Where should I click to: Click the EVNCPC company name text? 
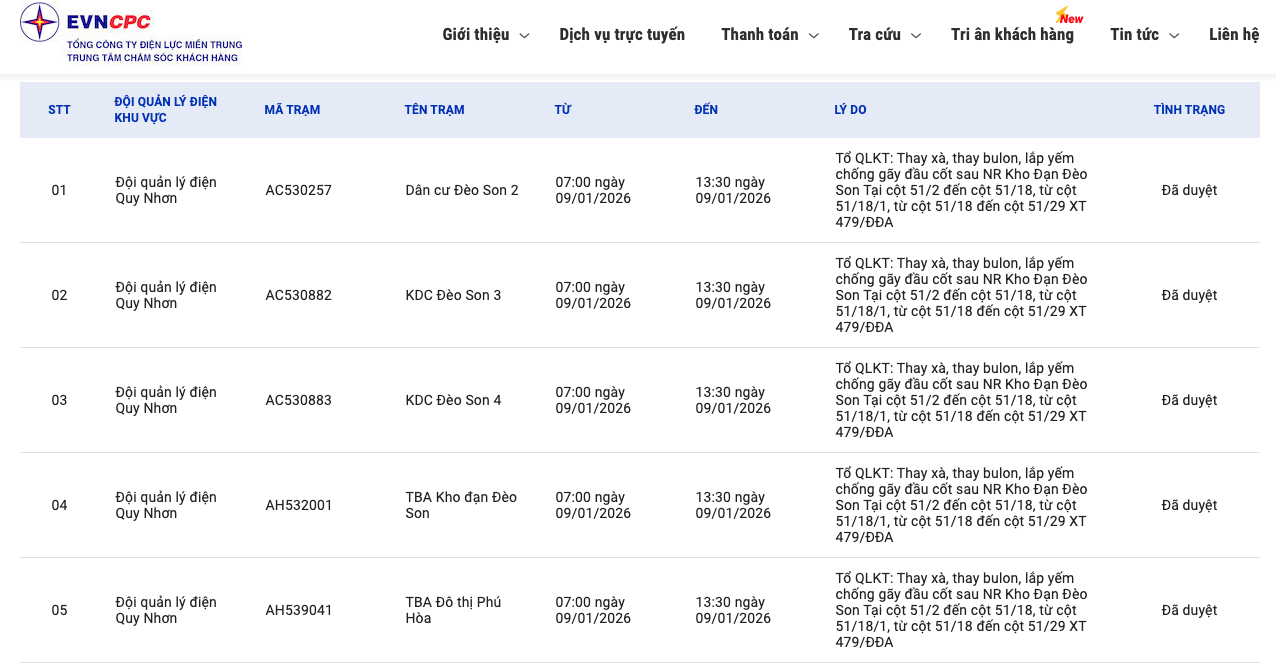(x=108, y=22)
